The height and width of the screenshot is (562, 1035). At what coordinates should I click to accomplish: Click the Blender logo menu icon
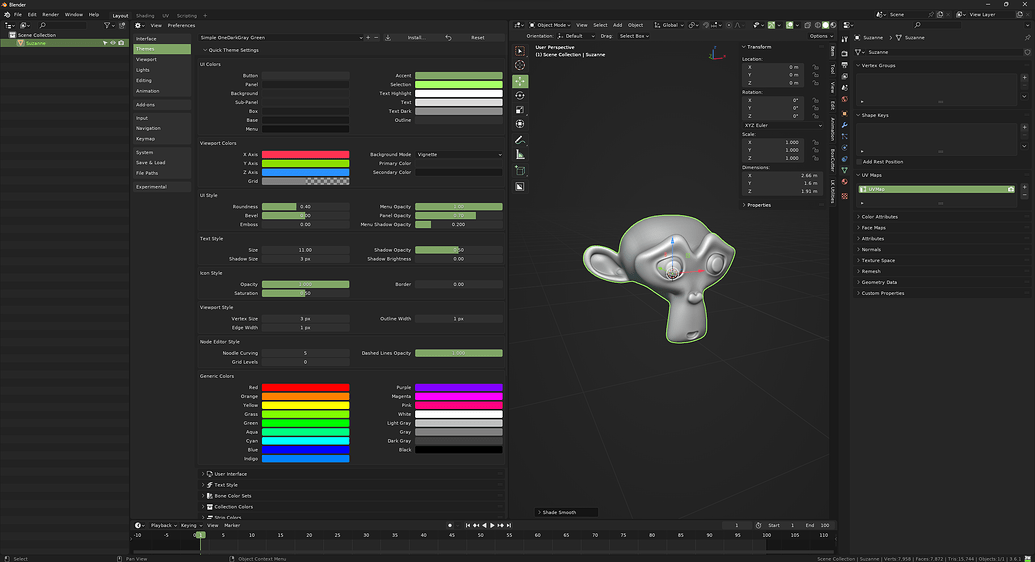pyautogui.click(x=7, y=15)
